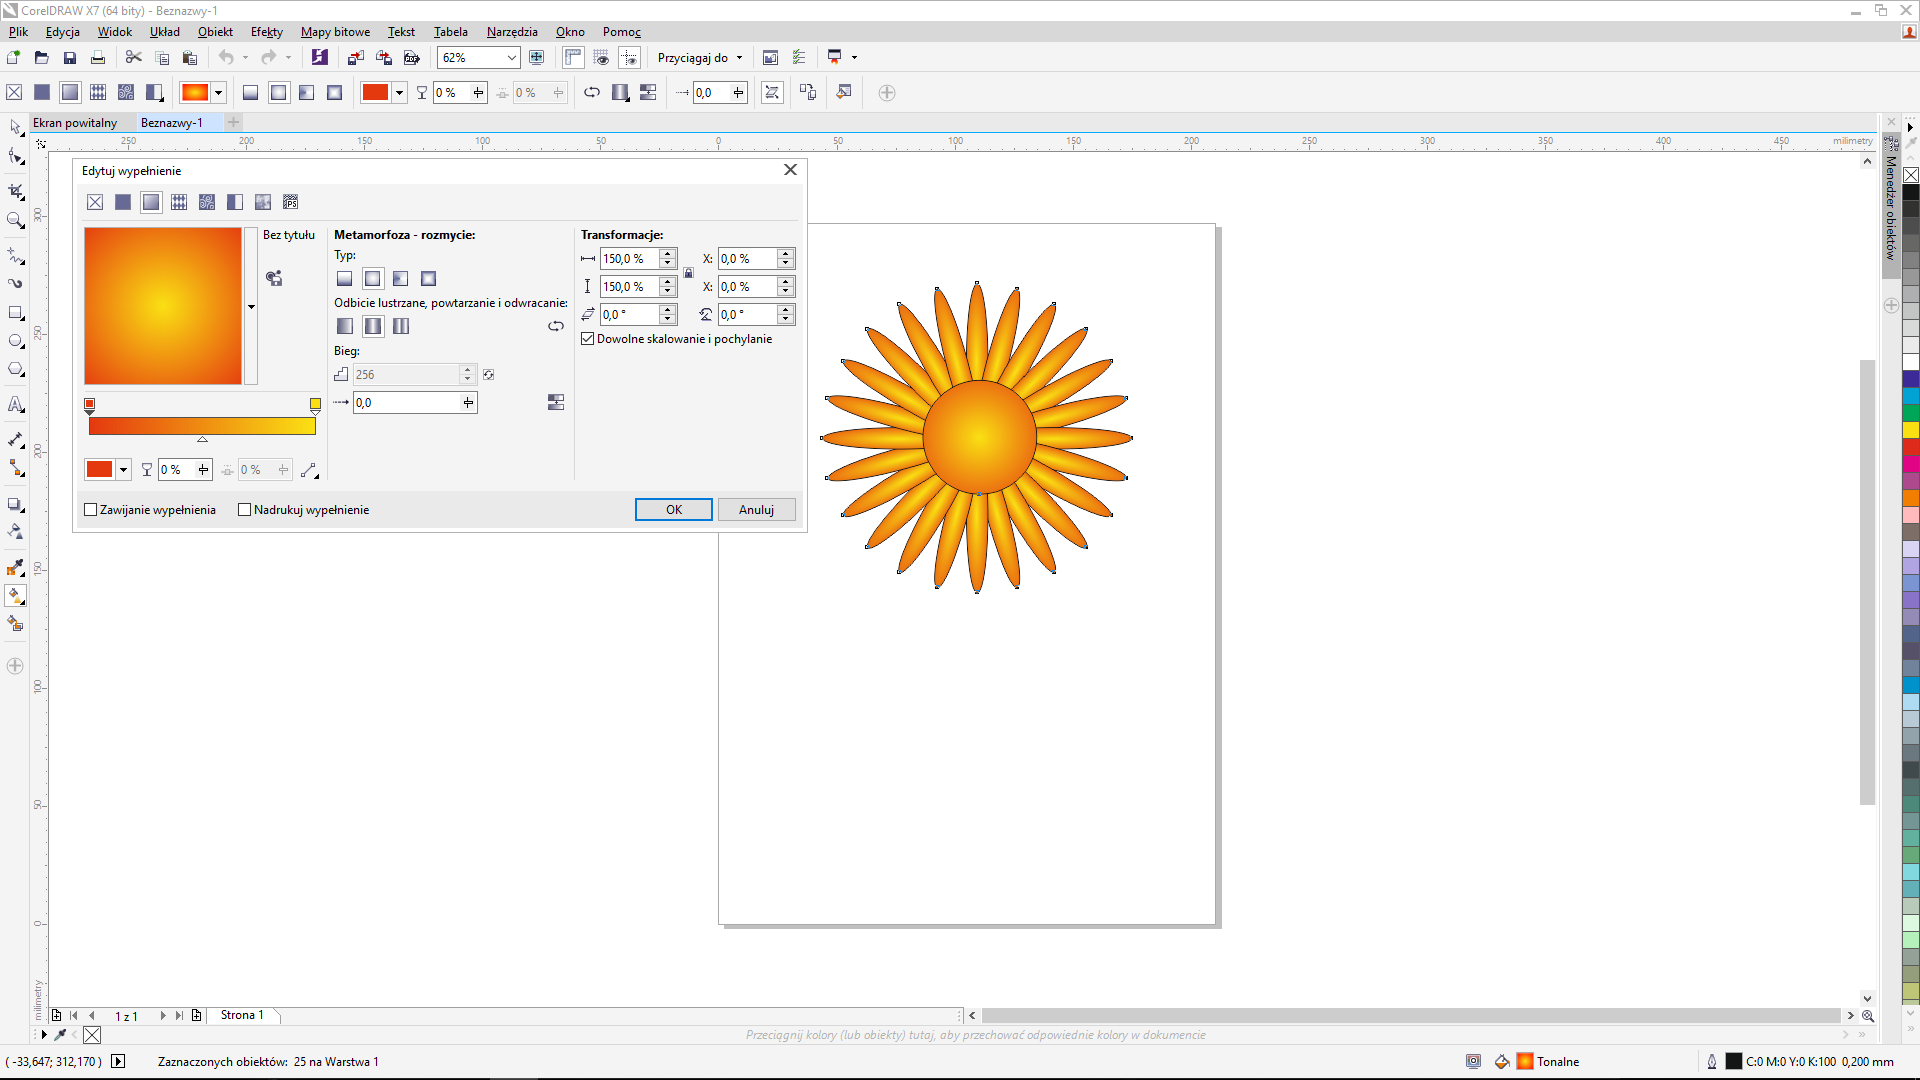
Task: Select two-color pattern fill type in dialog
Action: 235,202
